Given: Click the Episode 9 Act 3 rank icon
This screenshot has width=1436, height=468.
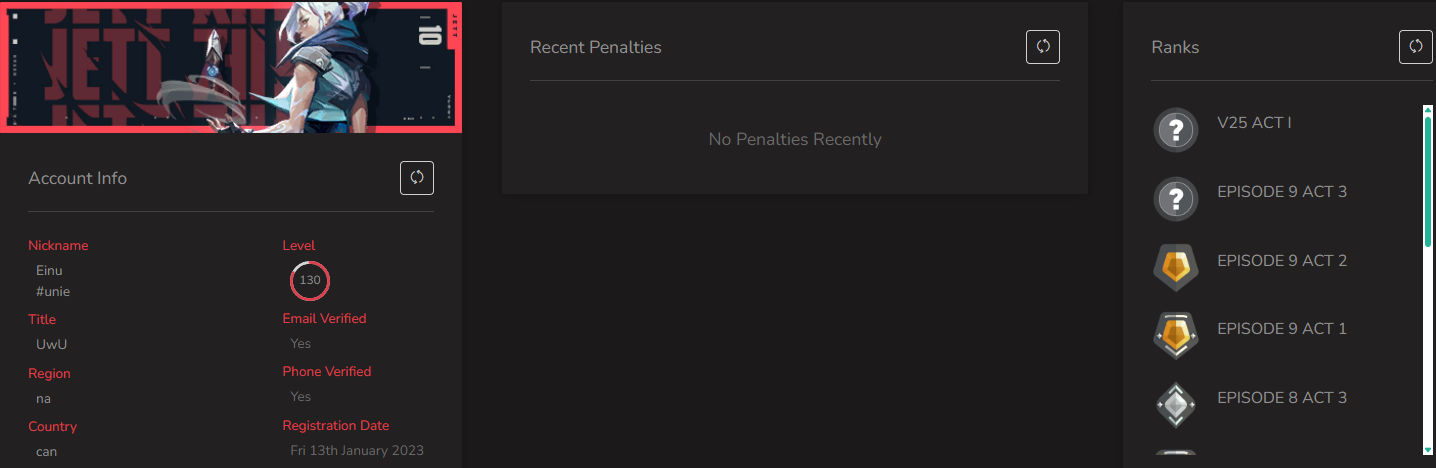Looking at the screenshot, I should 1177,199.
